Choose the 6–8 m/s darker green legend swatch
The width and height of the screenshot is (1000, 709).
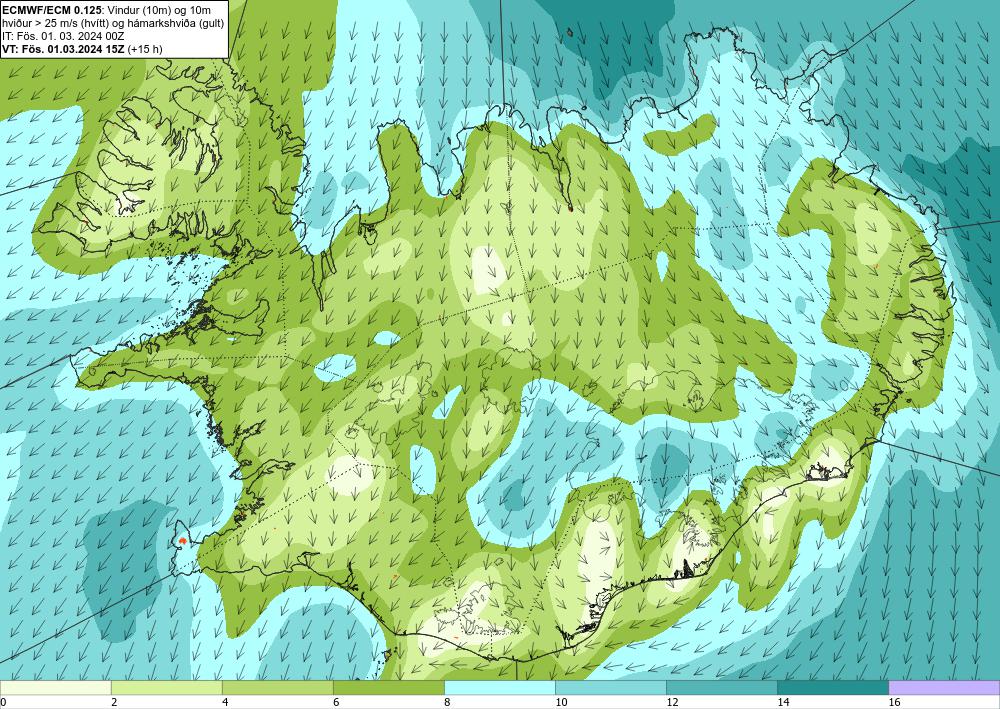click(x=388, y=688)
